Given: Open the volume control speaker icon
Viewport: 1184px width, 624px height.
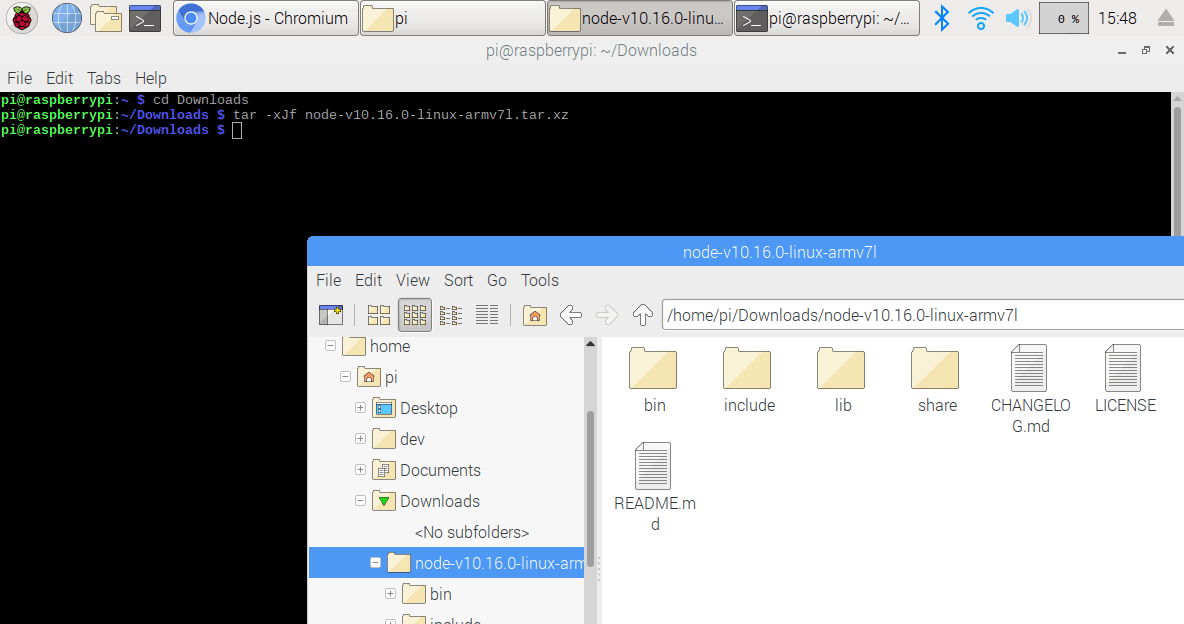Looking at the screenshot, I should (1017, 18).
